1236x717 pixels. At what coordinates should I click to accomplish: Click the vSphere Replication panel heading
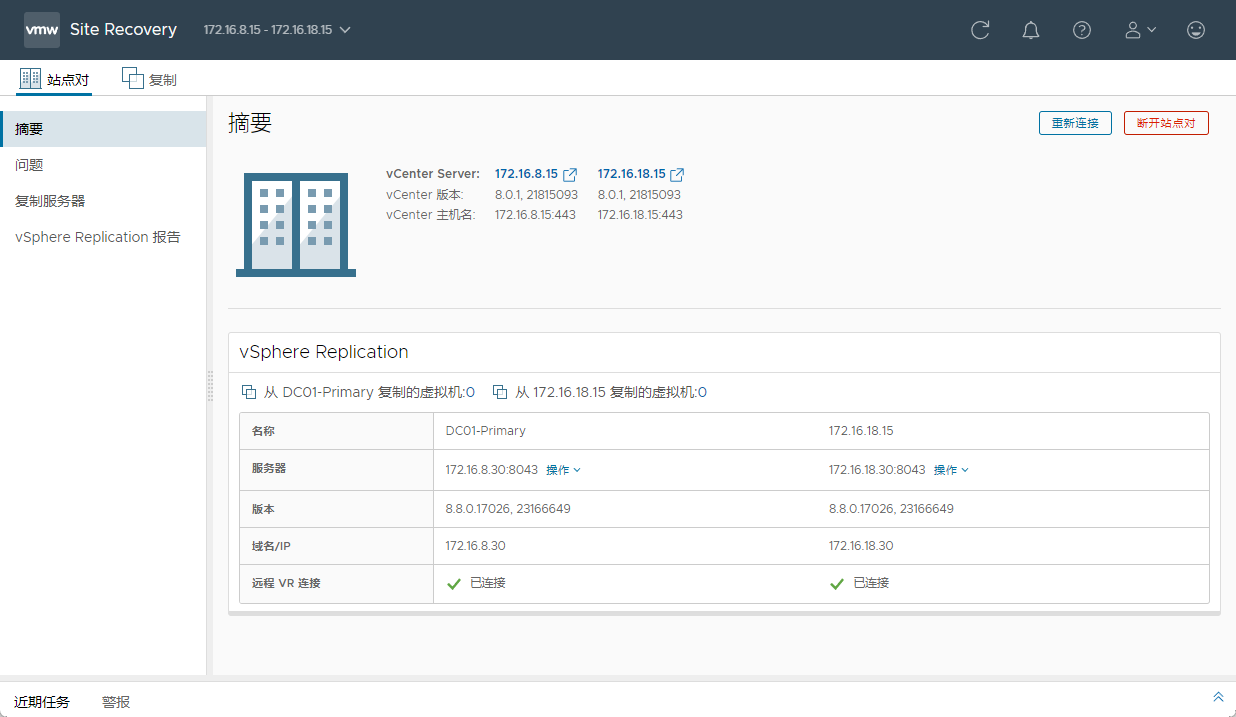324,352
